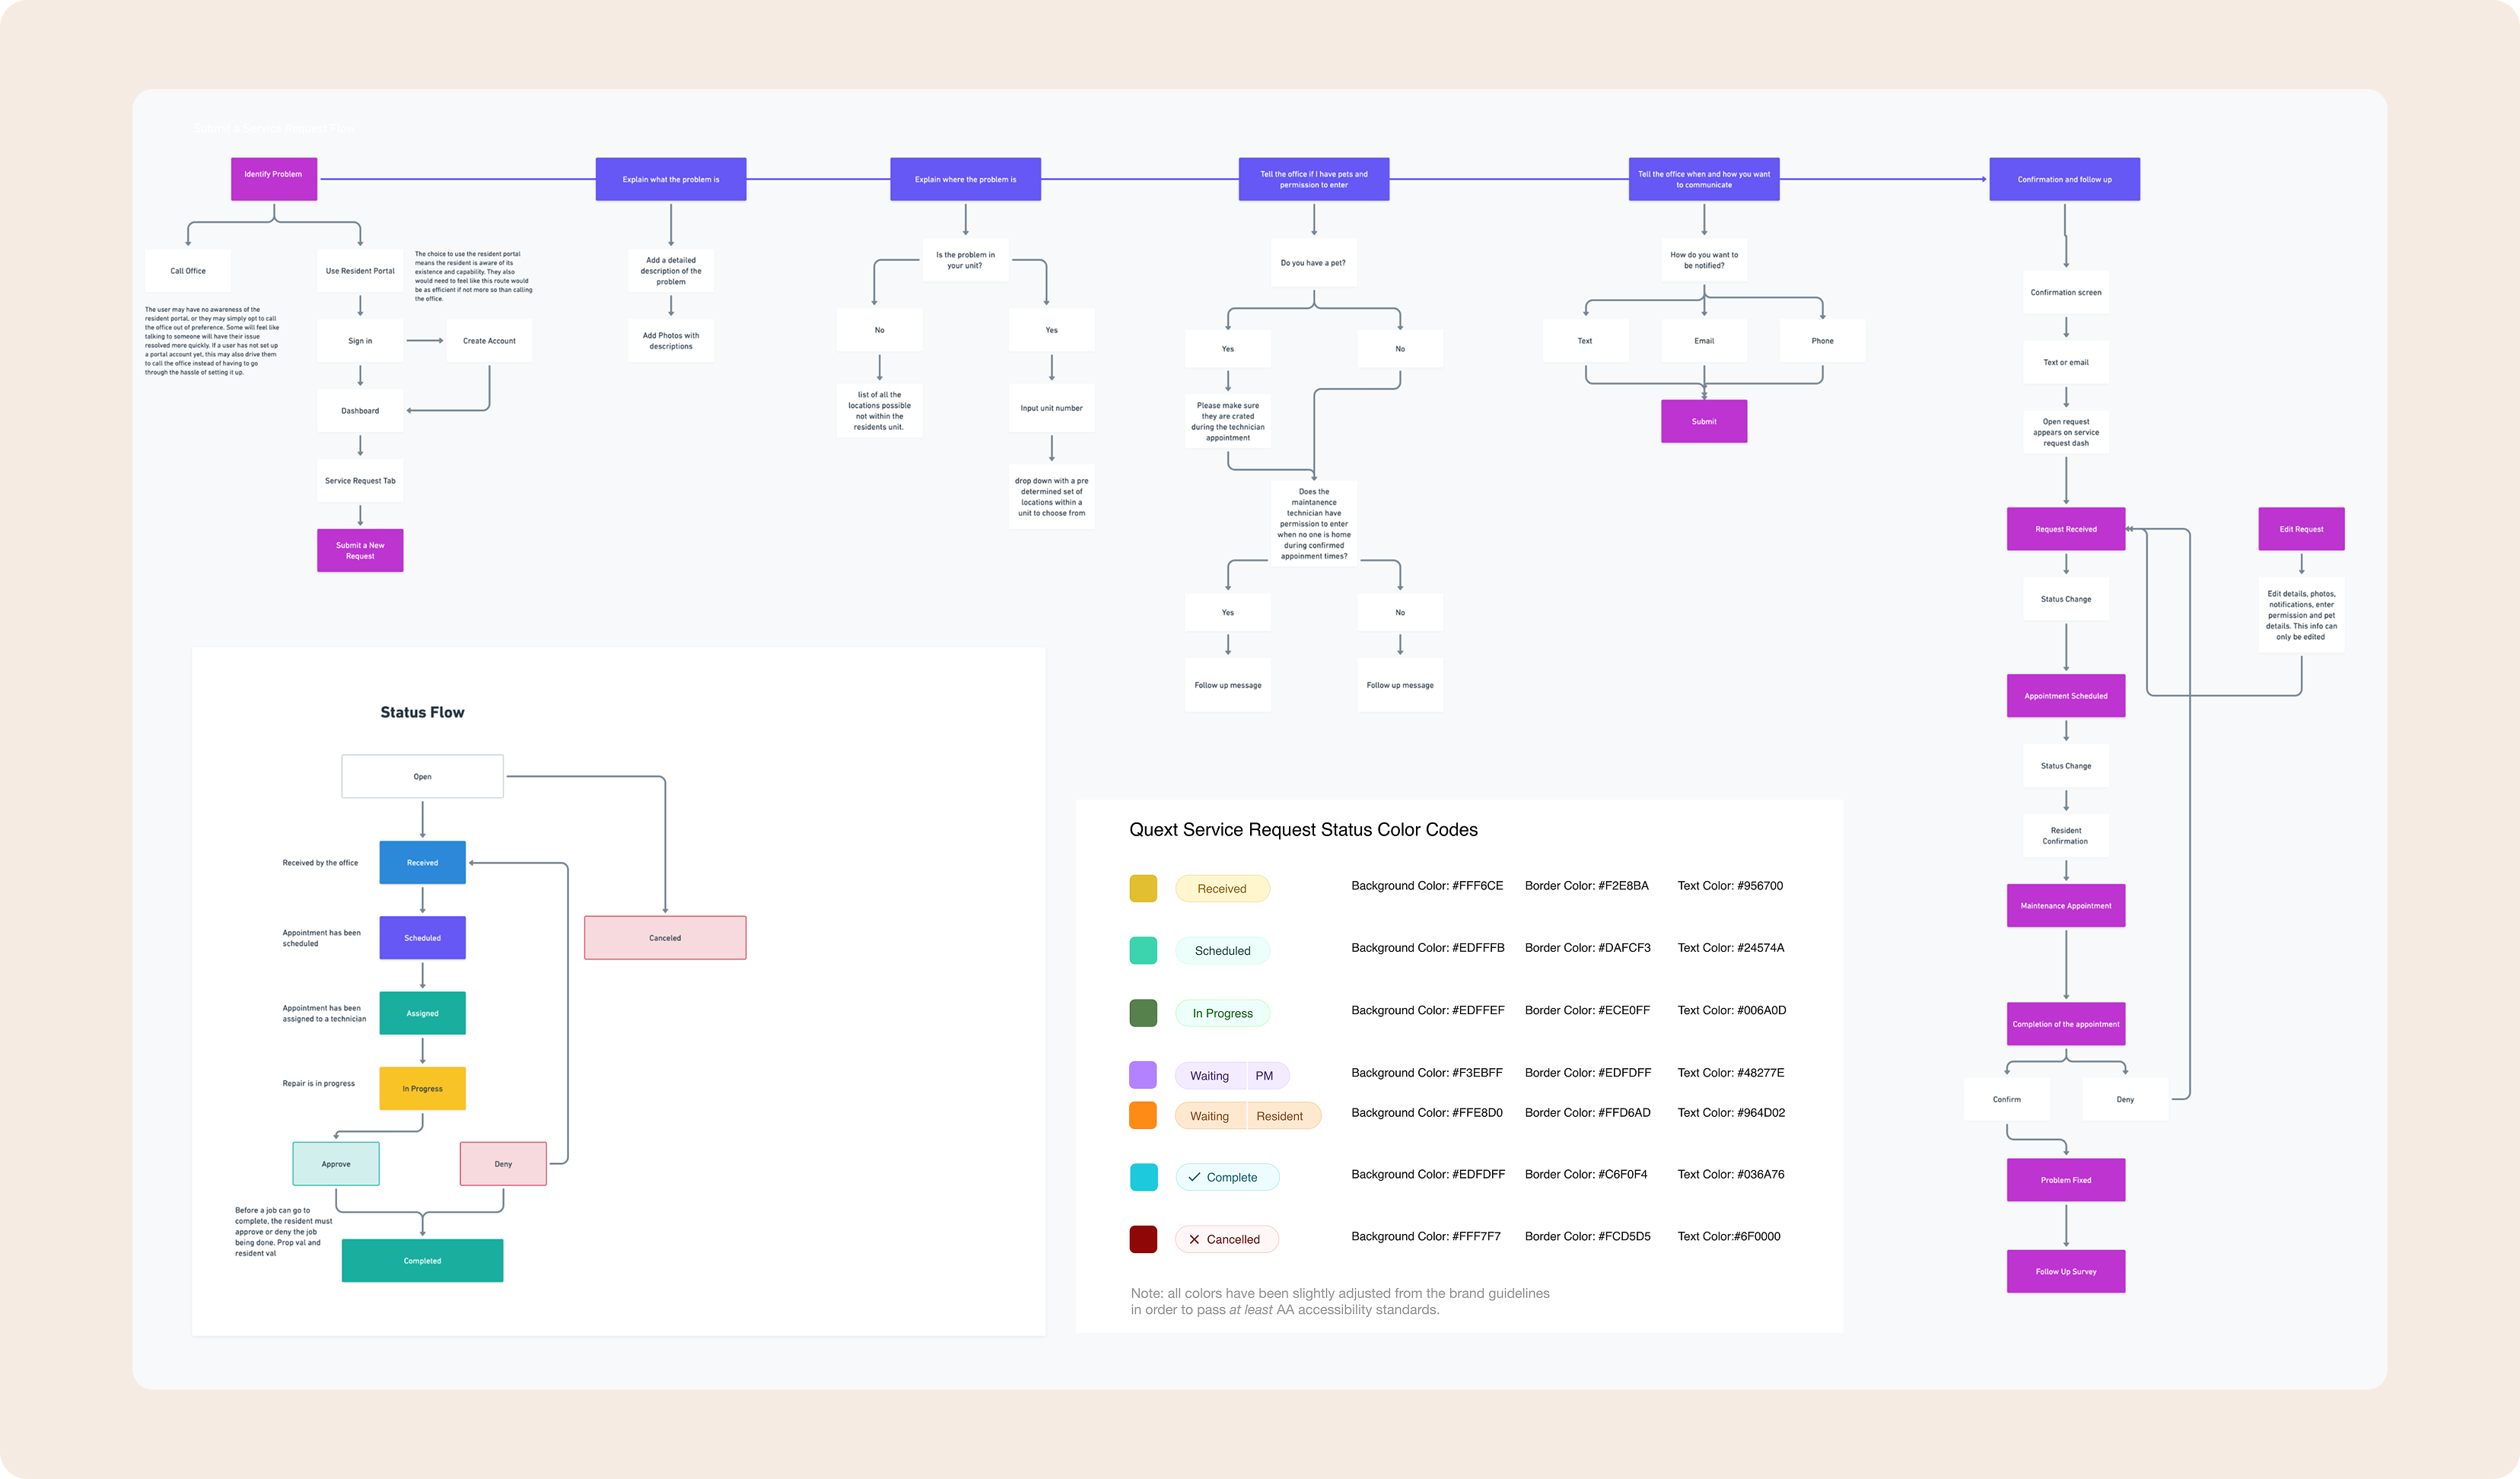Viewport: 2520px width, 1479px height.
Task: Click the yellow Received color swatch
Action: coord(1143,888)
